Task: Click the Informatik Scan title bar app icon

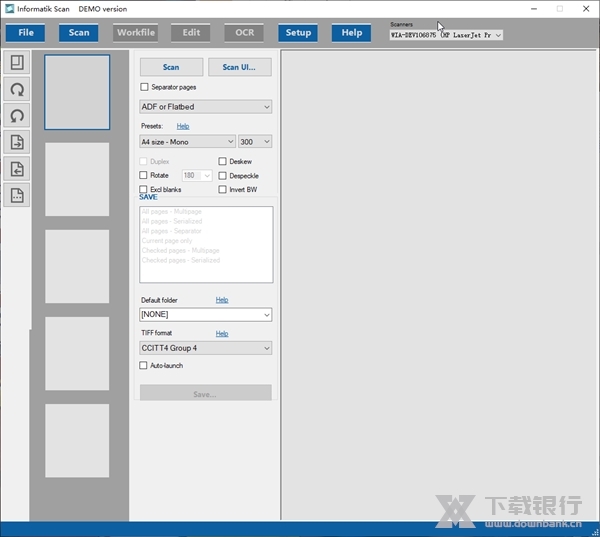Action: [10, 8]
